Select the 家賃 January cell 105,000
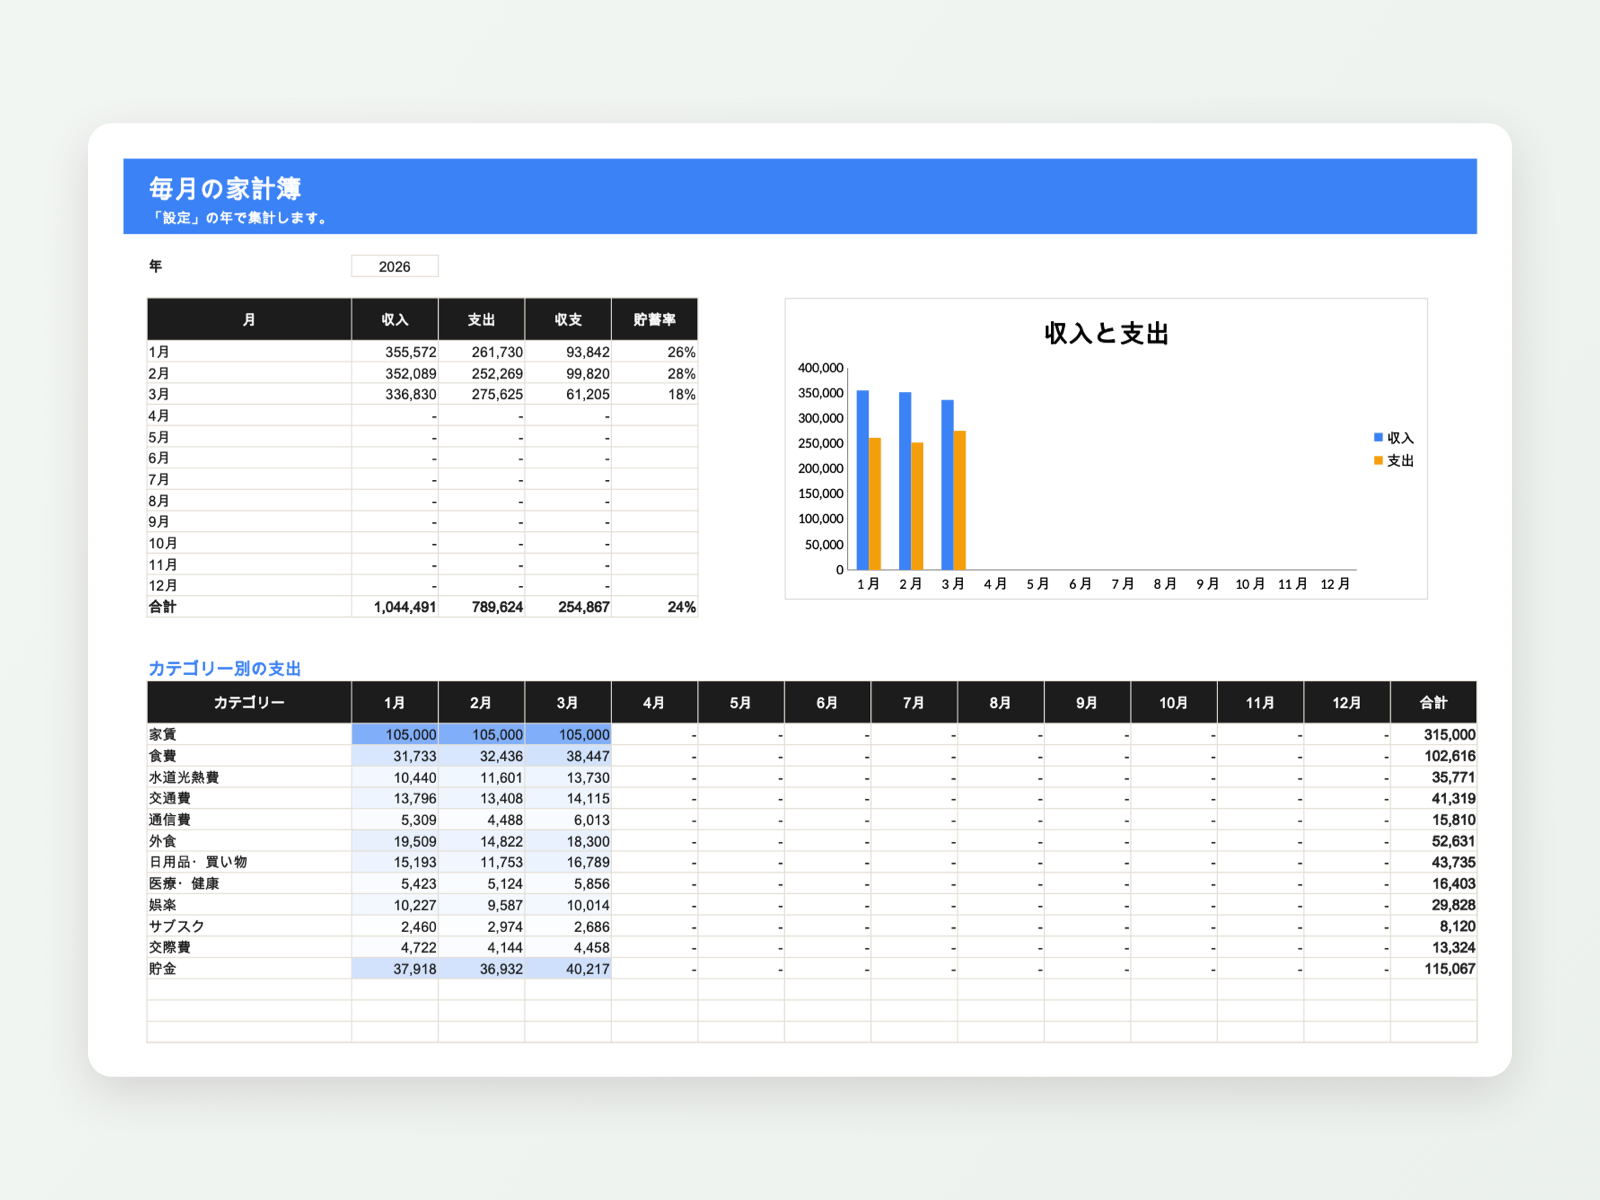 pyautogui.click(x=395, y=734)
